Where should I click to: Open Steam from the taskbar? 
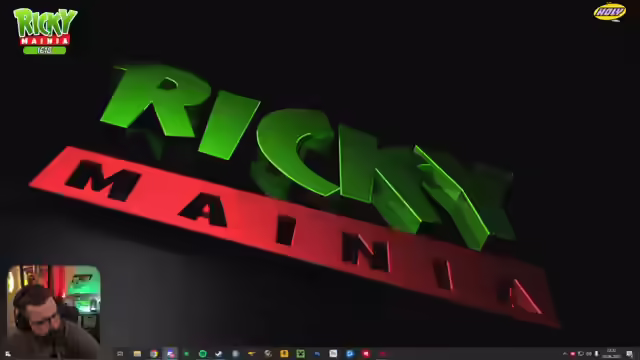(x=219, y=354)
